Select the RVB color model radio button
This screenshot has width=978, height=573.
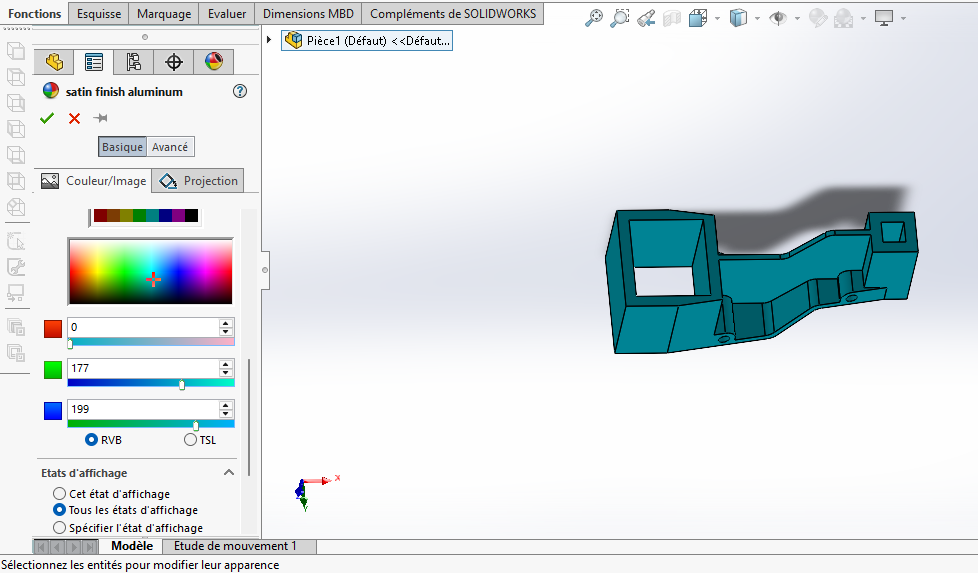point(92,439)
